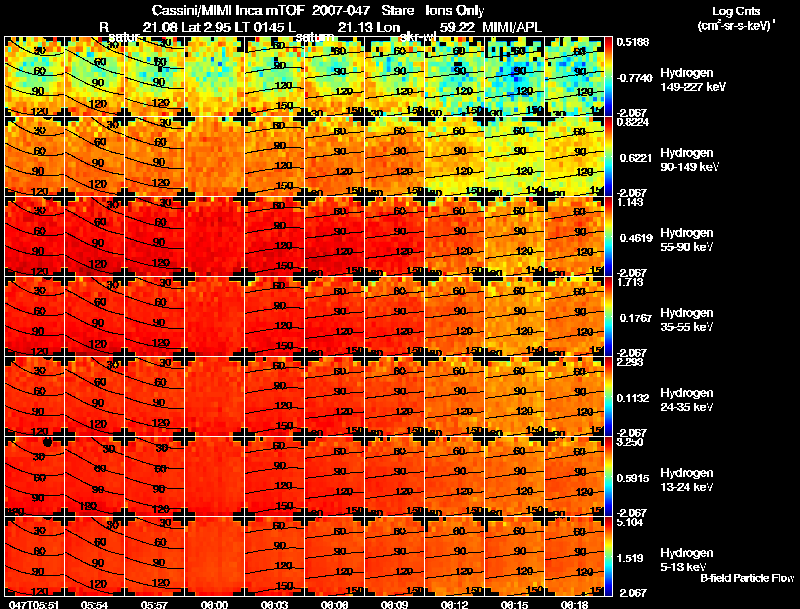The image size is (800, 609).
Task: Click the '06:12' time label
Action: [455, 604]
